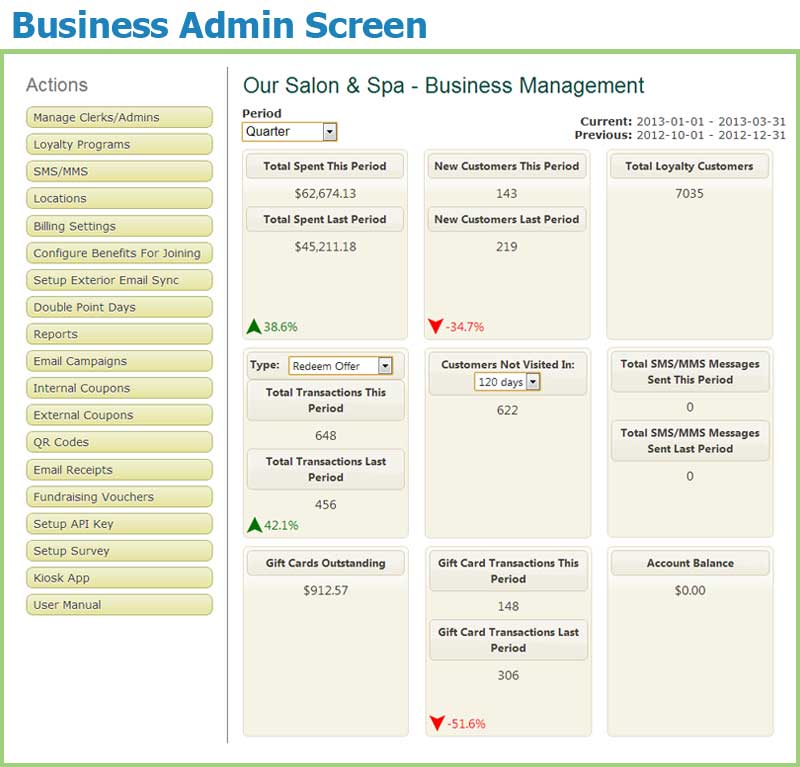Image resolution: width=800 pixels, height=767 pixels.
Task: Click the QR Codes button
Action: pos(119,442)
